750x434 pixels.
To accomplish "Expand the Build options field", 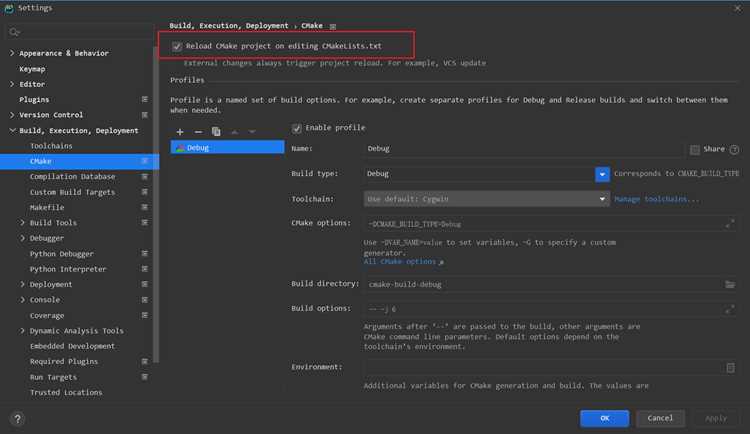I will 730,309.
